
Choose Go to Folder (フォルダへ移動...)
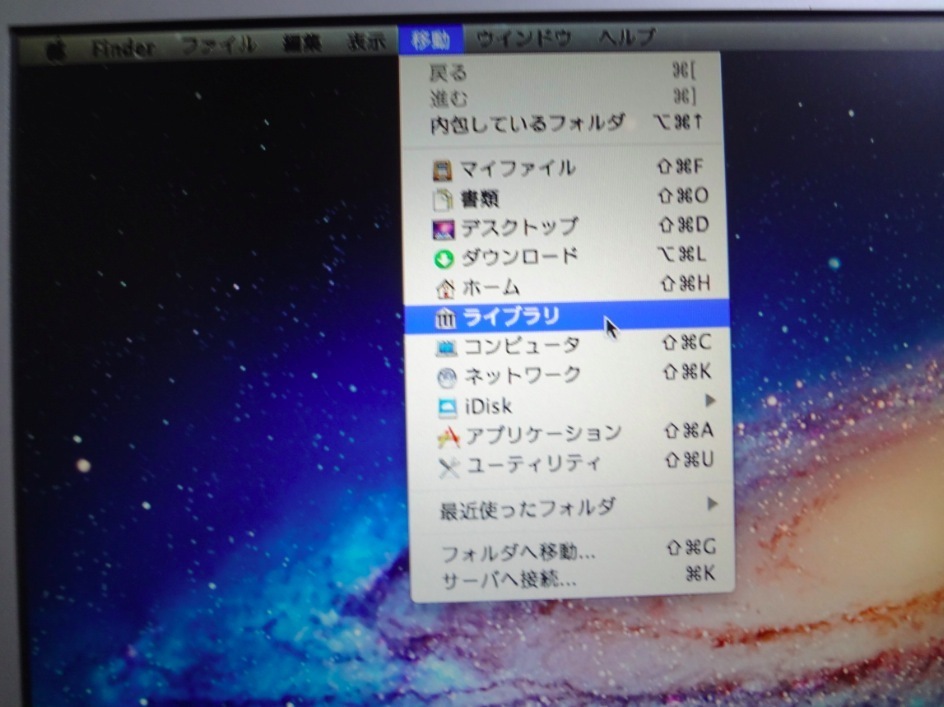click(x=519, y=553)
